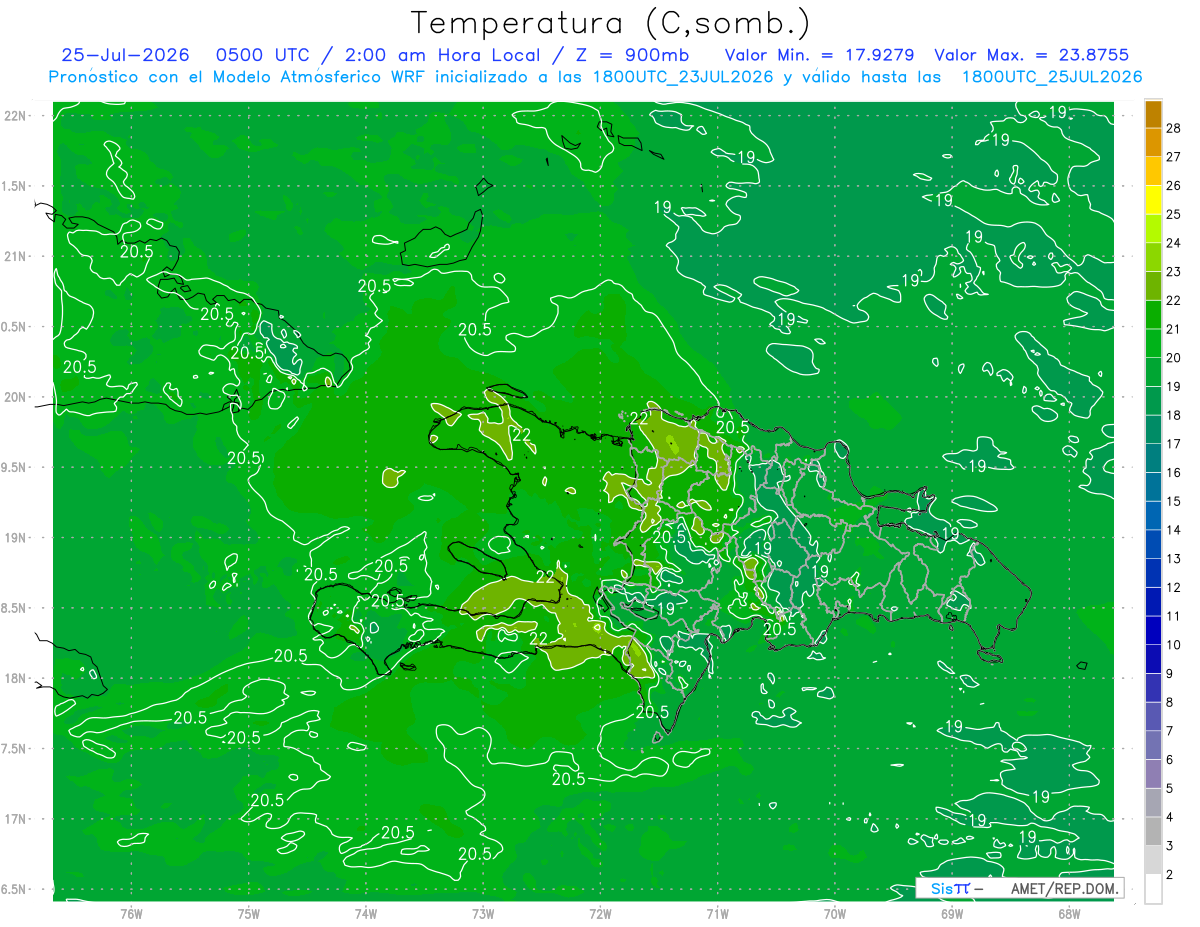Click the colorbar label "16"
The height and width of the screenshot is (927, 1200).
[1174, 472]
